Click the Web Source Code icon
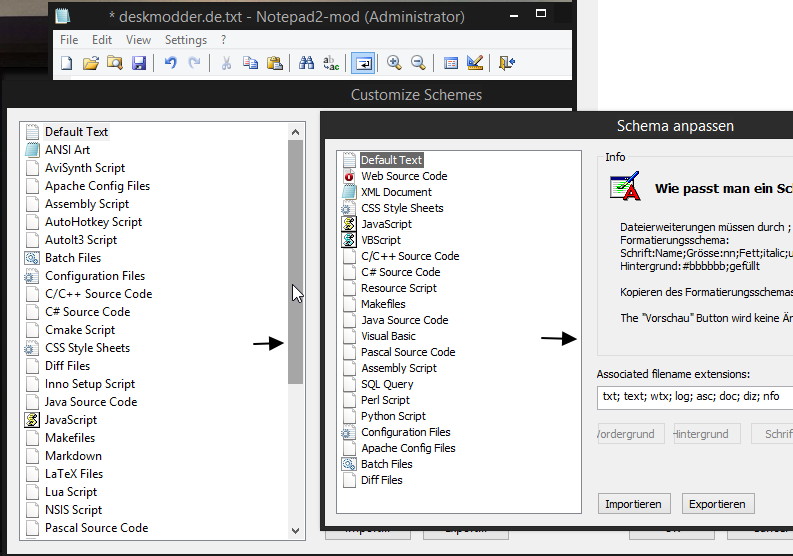 coord(349,176)
